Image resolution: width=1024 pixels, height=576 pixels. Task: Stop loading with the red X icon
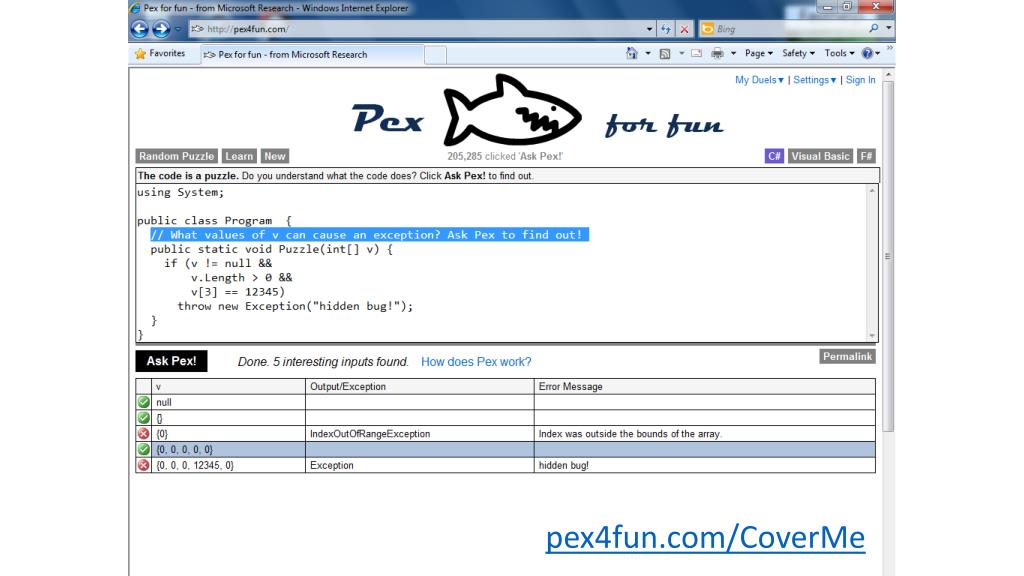pos(684,29)
